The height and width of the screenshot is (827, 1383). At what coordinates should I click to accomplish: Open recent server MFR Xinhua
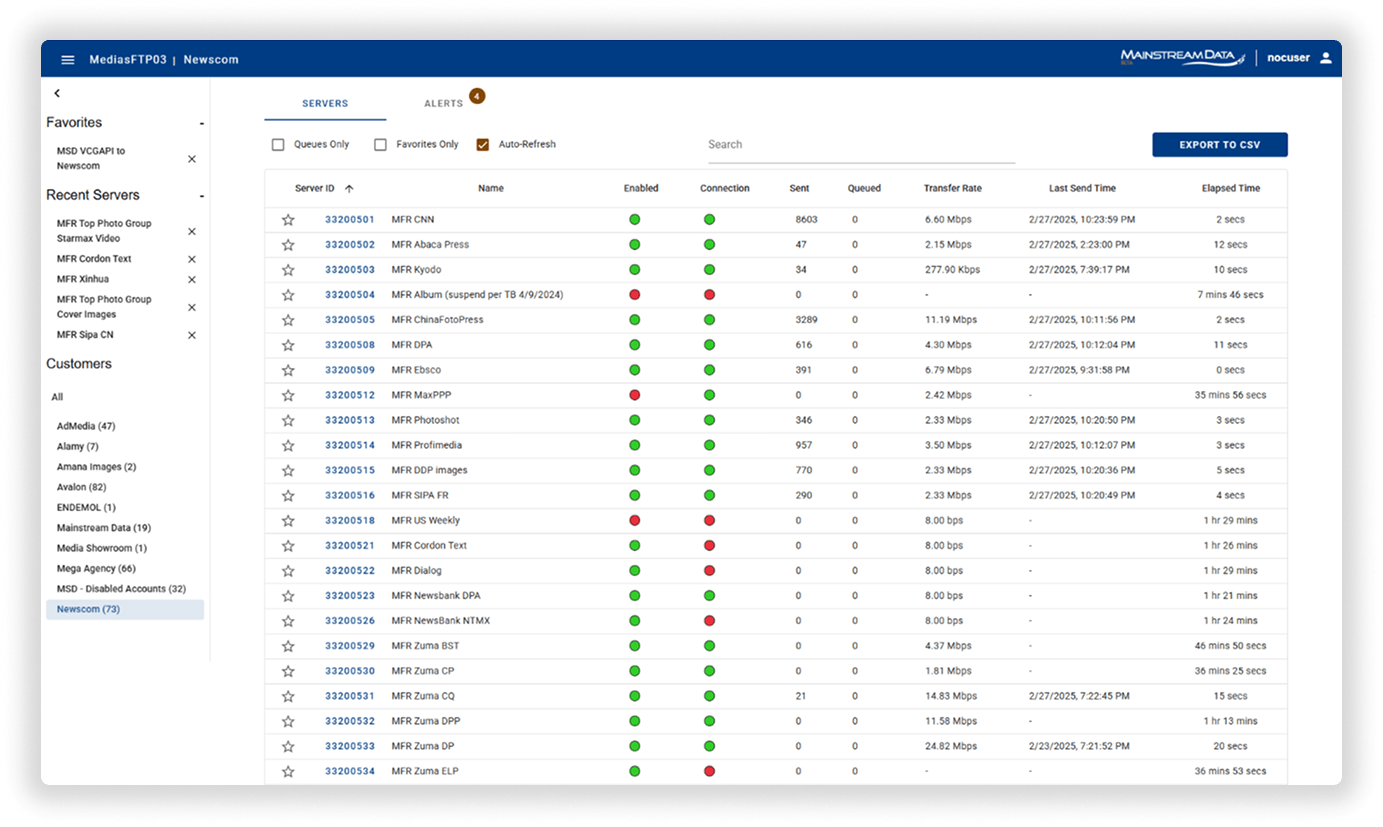coord(83,279)
